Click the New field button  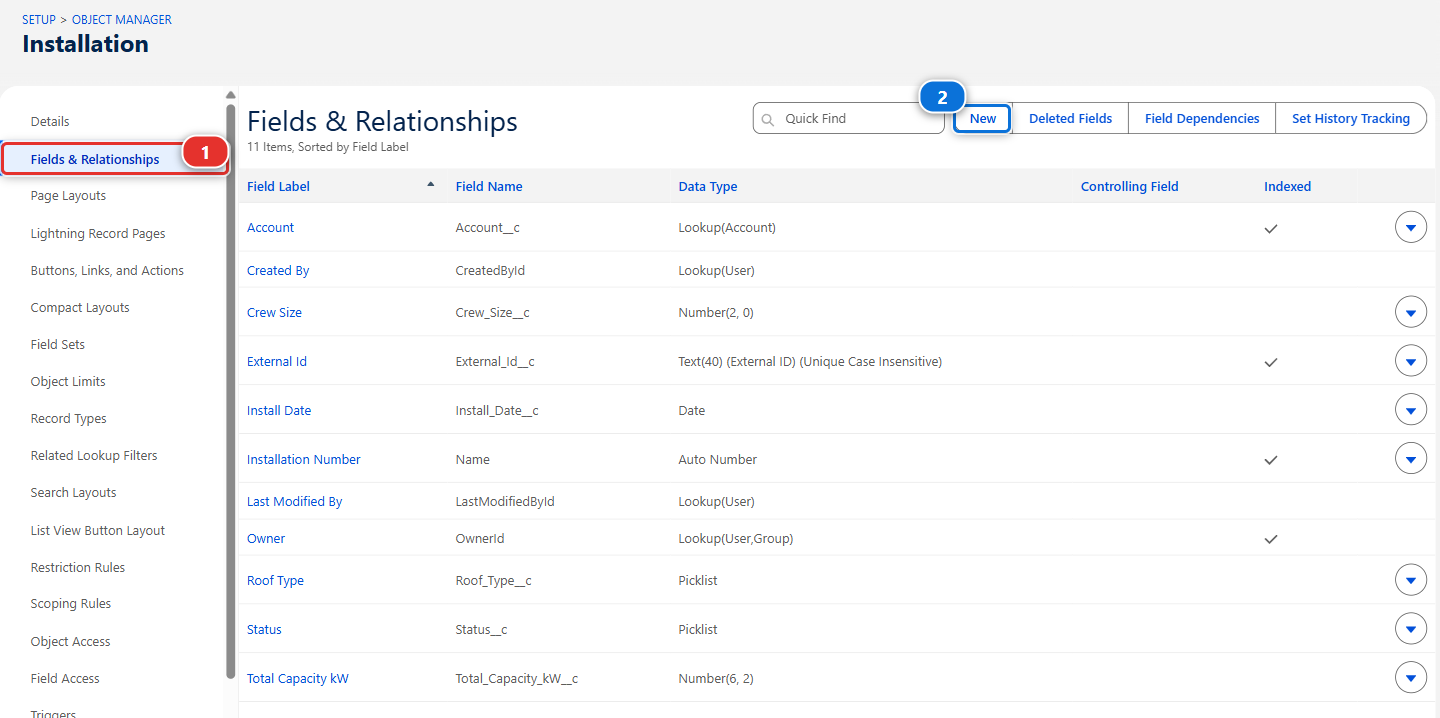click(x=983, y=118)
